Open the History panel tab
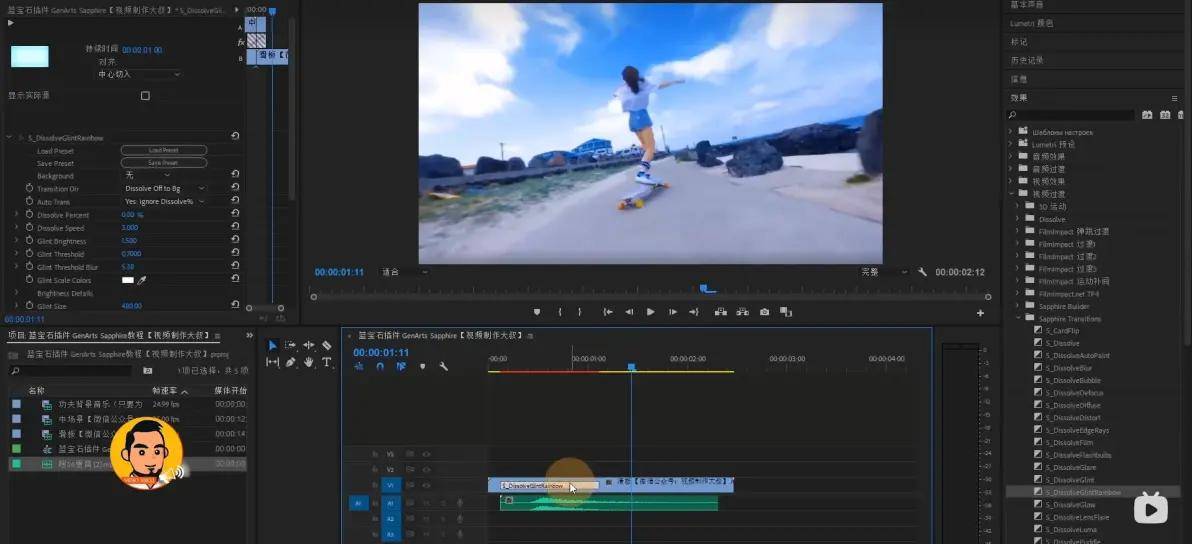Screen dimensions: 1192x544 (x=1027, y=60)
